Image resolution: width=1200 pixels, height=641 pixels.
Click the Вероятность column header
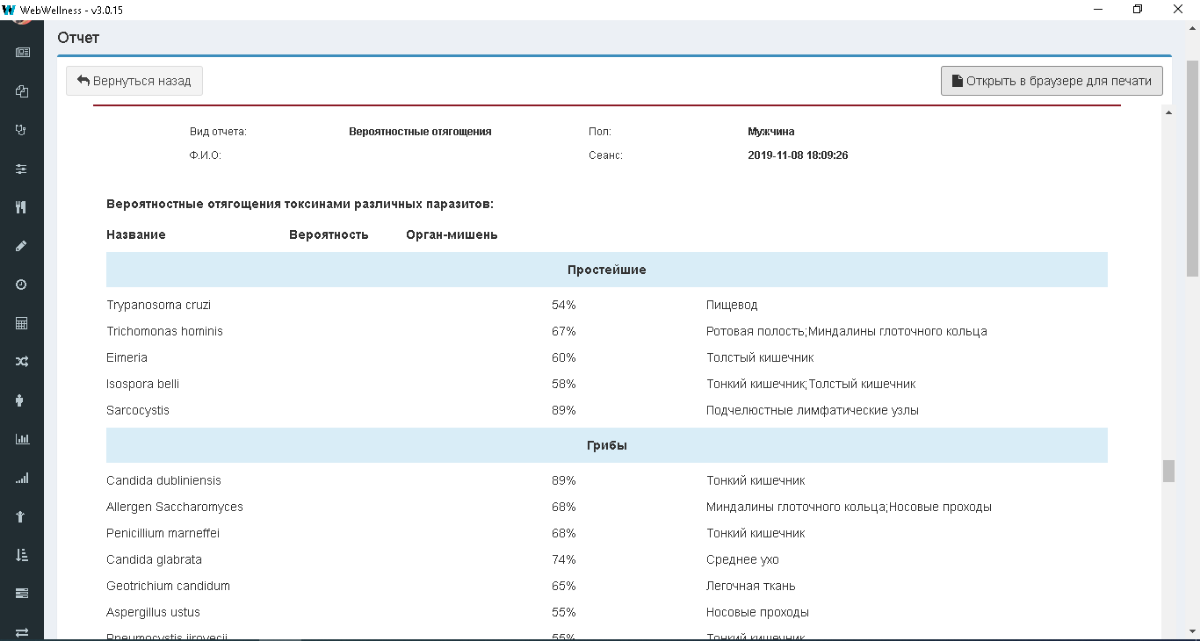[329, 235]
